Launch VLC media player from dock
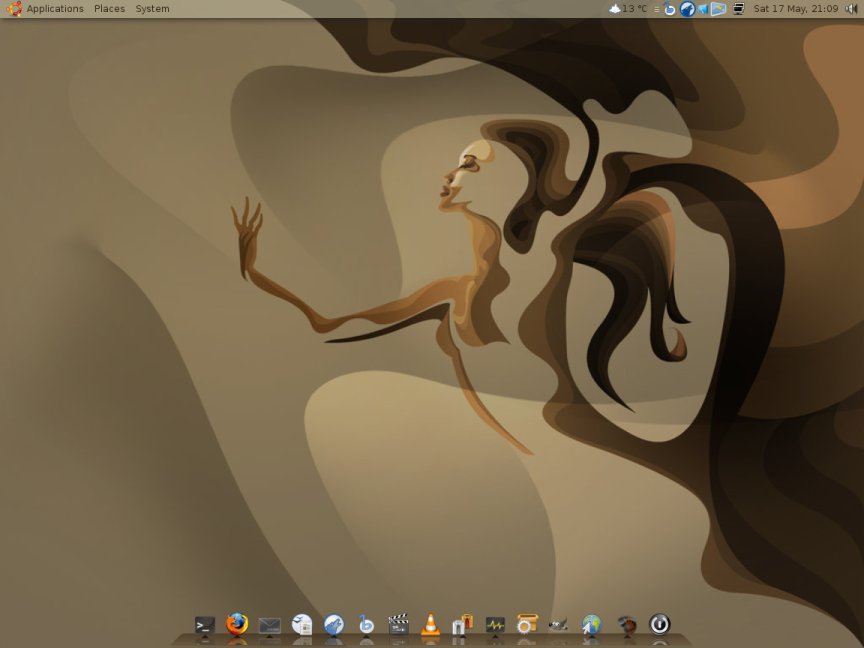Viewport: 864px width, 648px height. coord(430,625)
